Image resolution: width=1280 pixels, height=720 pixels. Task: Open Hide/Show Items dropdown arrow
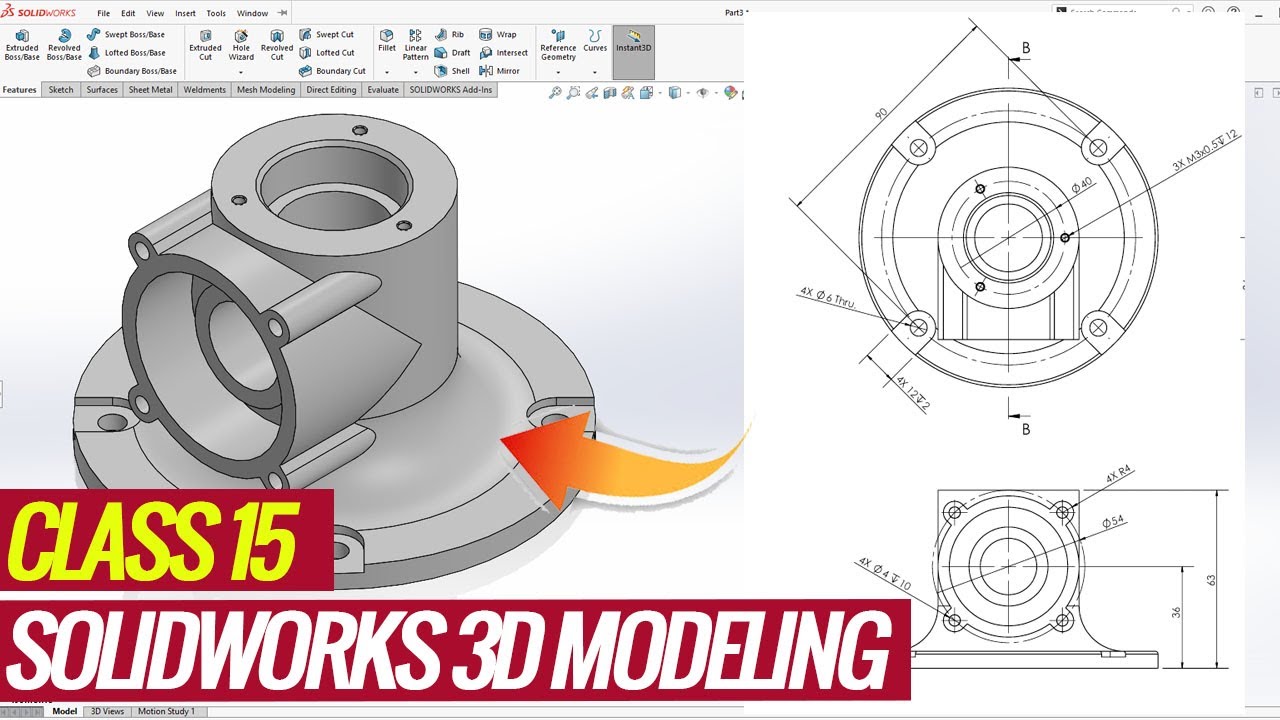(x=714, y=94)
